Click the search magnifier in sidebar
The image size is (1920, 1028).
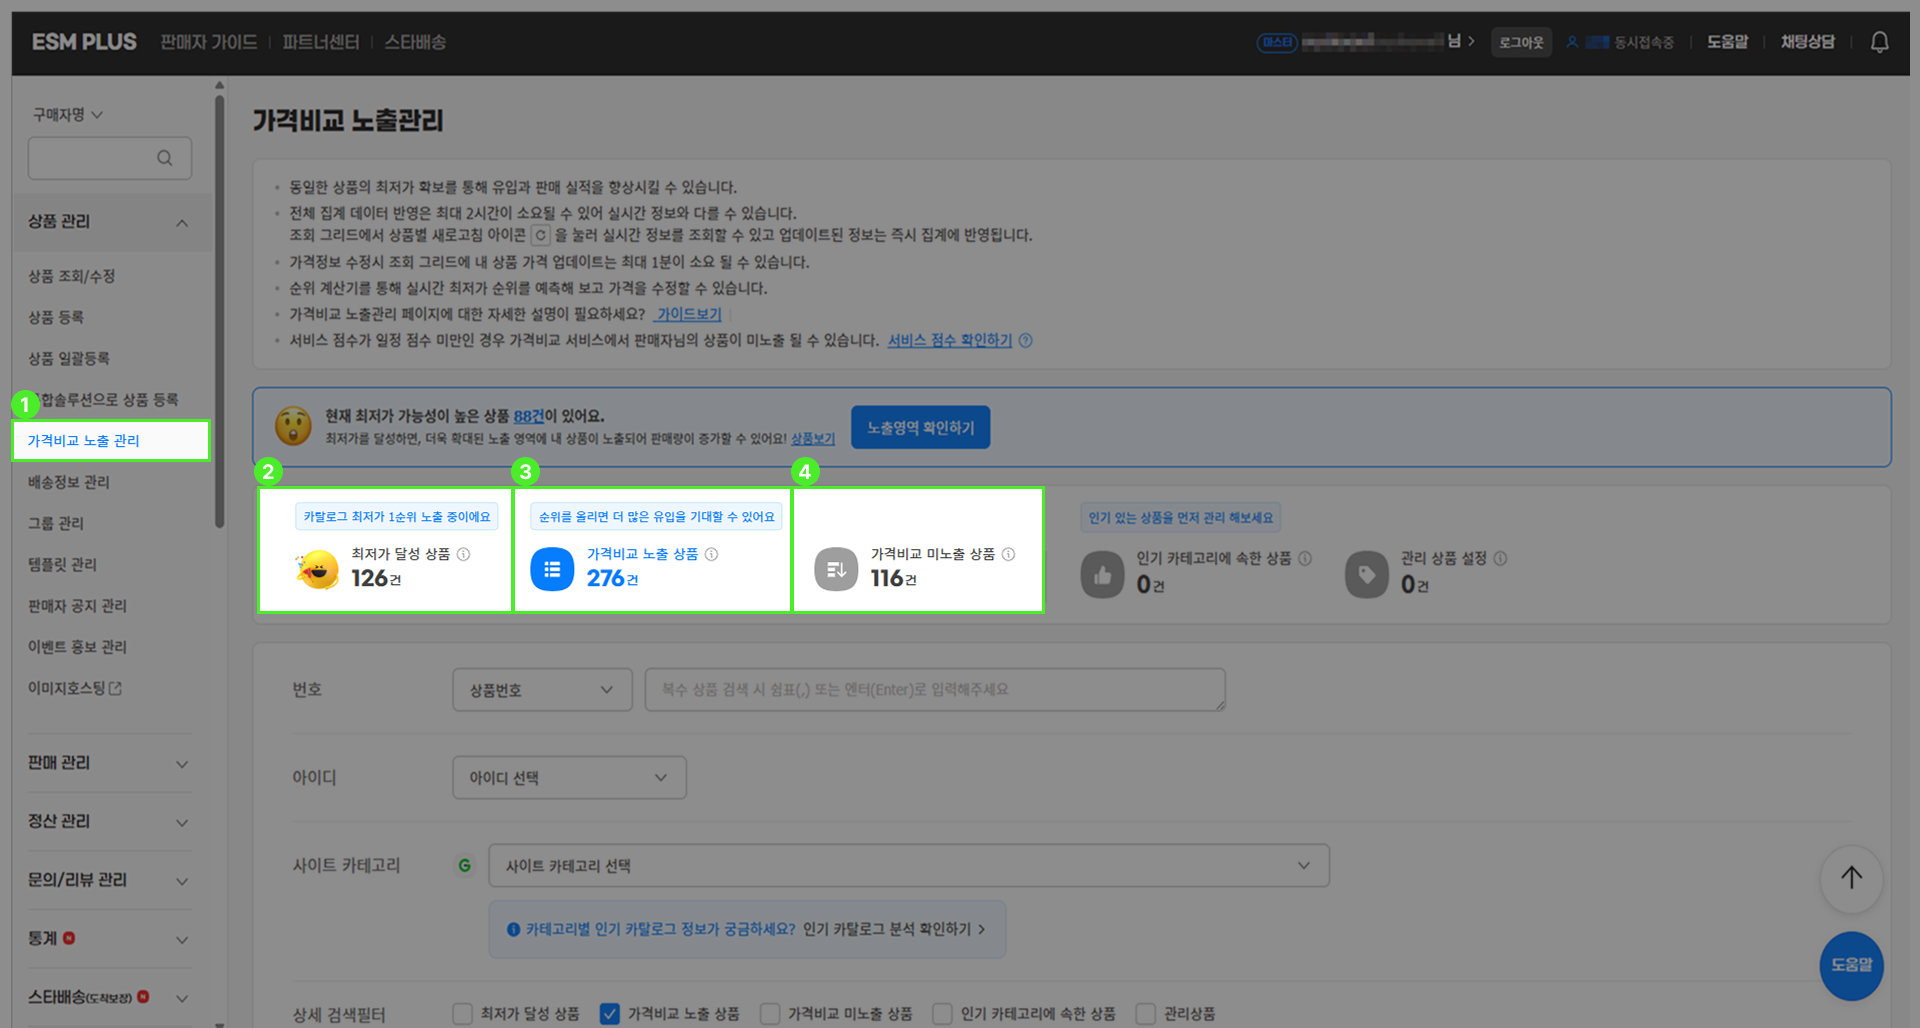(165, 158)
